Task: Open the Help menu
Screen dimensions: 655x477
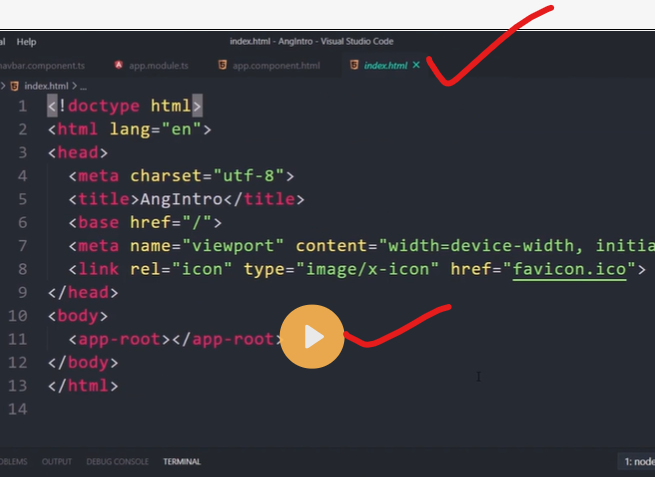Action: click(26, 41)
